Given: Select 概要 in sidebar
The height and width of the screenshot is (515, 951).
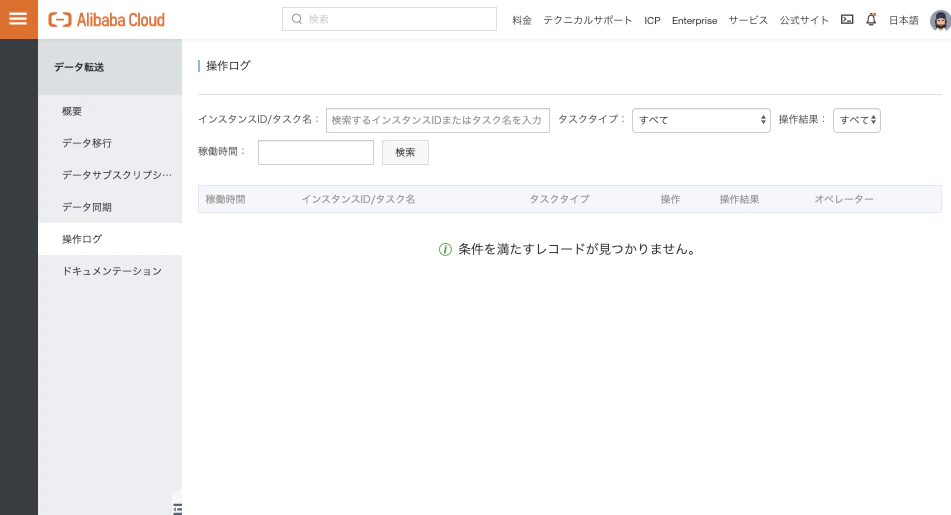Looking at the screenshot, I should pos(110,111).
